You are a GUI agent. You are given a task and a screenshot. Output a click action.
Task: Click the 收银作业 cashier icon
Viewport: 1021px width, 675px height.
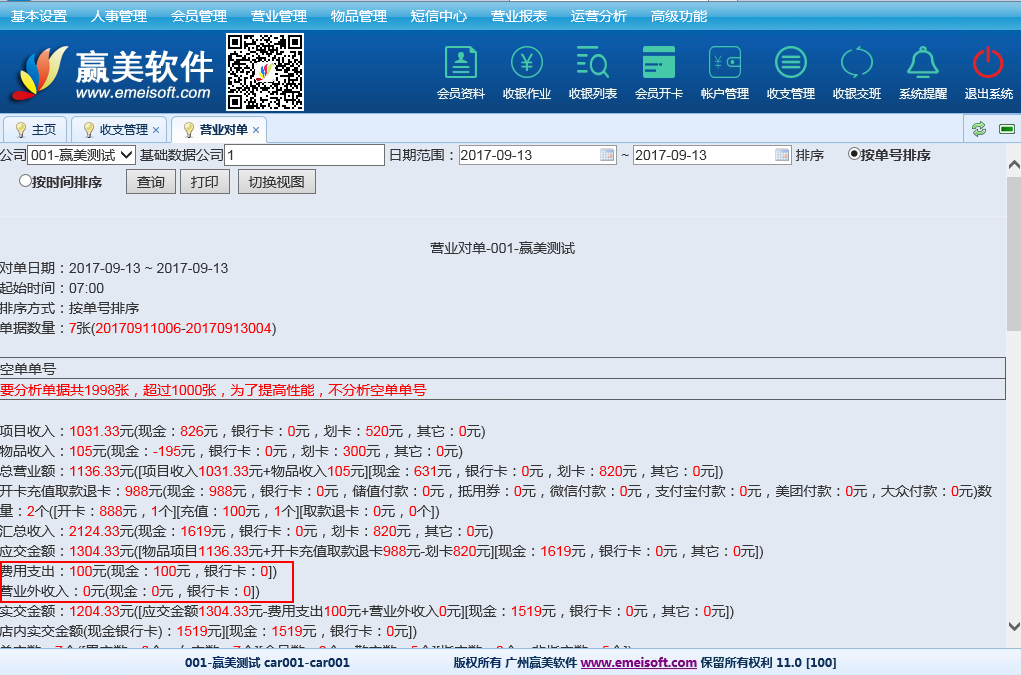[x=526, y=64]
